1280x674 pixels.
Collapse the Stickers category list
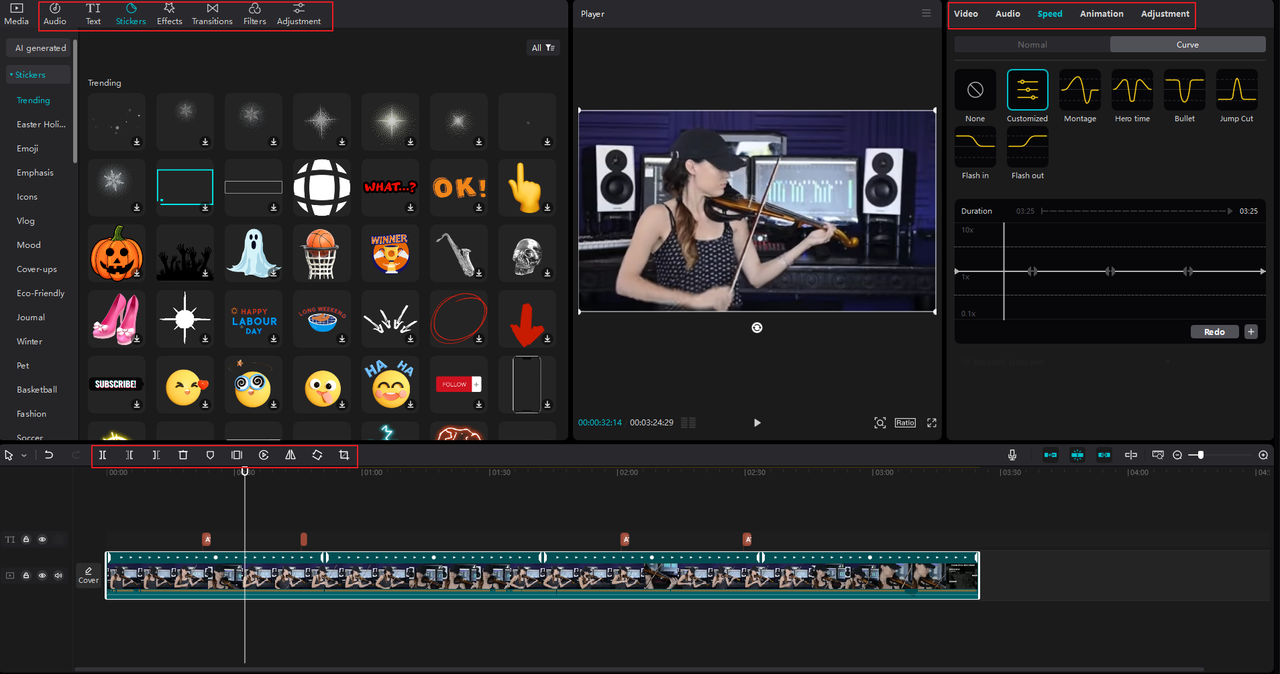pos(39,75)
